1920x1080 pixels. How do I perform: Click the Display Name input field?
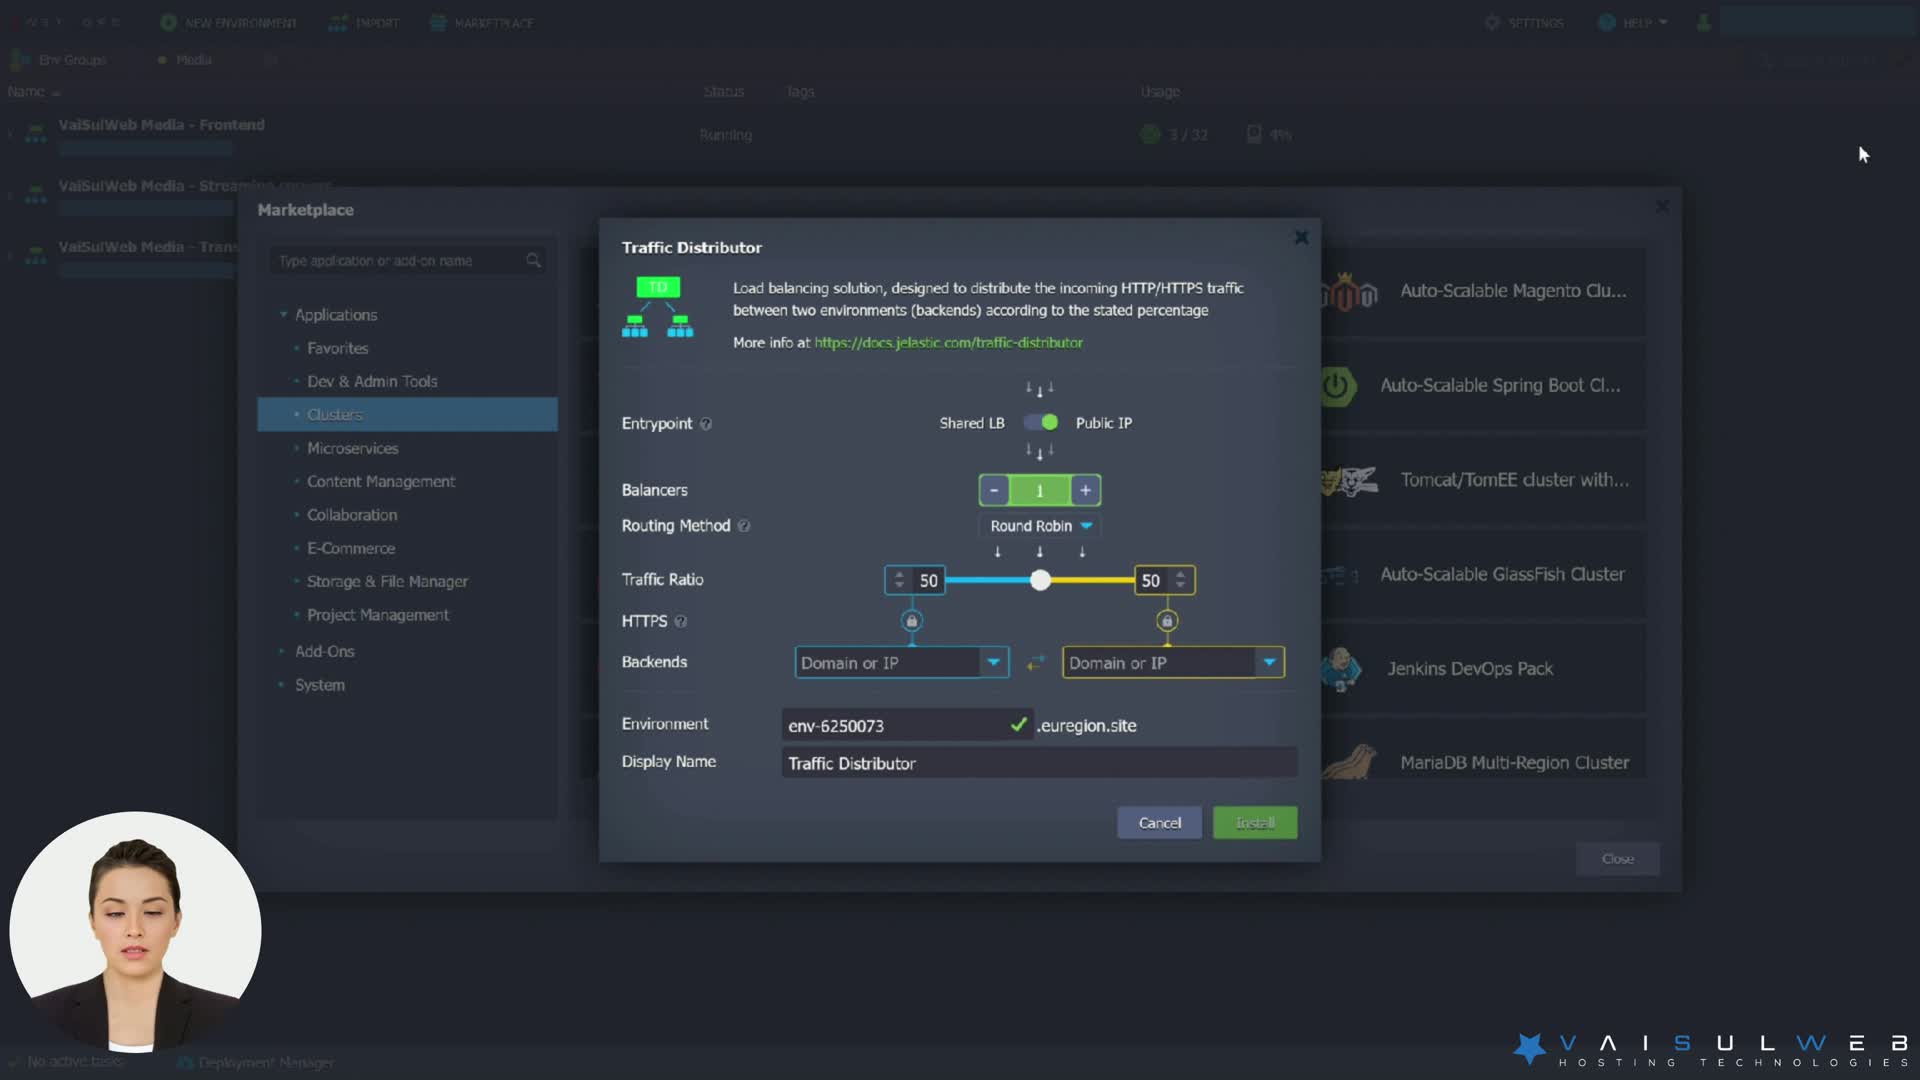click(1039, 762)
